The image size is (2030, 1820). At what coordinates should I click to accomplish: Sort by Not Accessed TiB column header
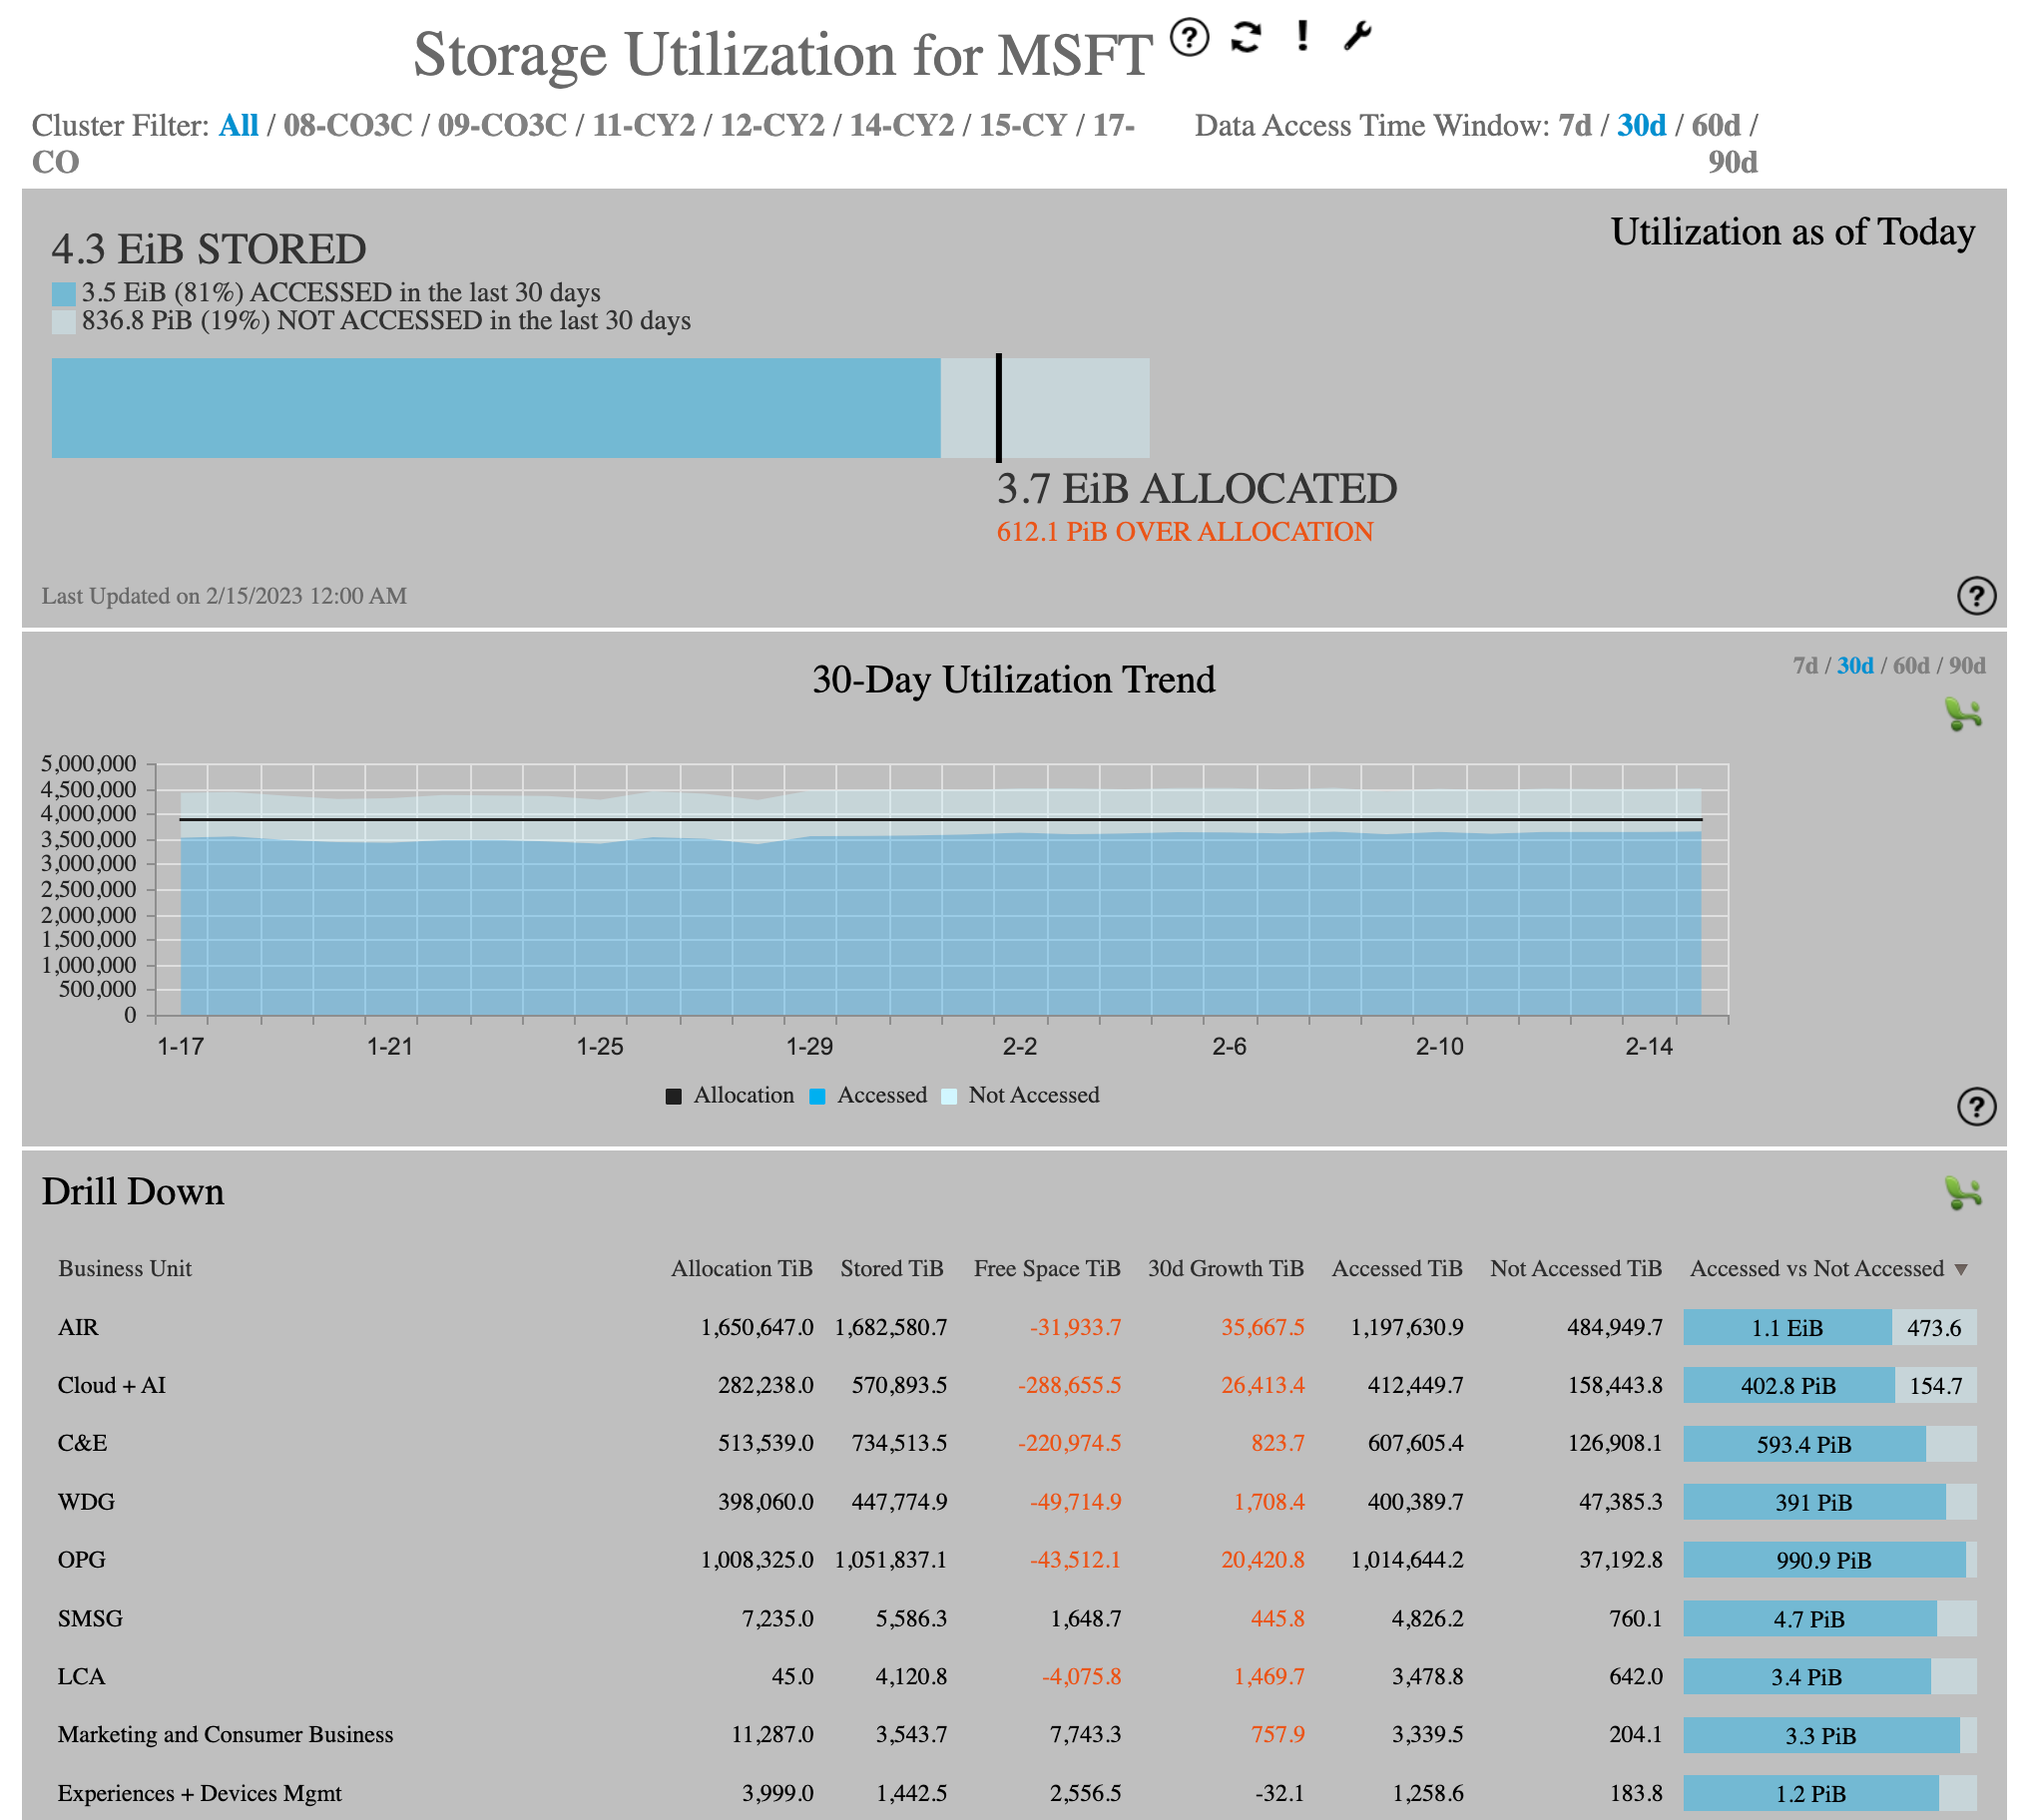pyautogui.click(x=1575, y=1269)
